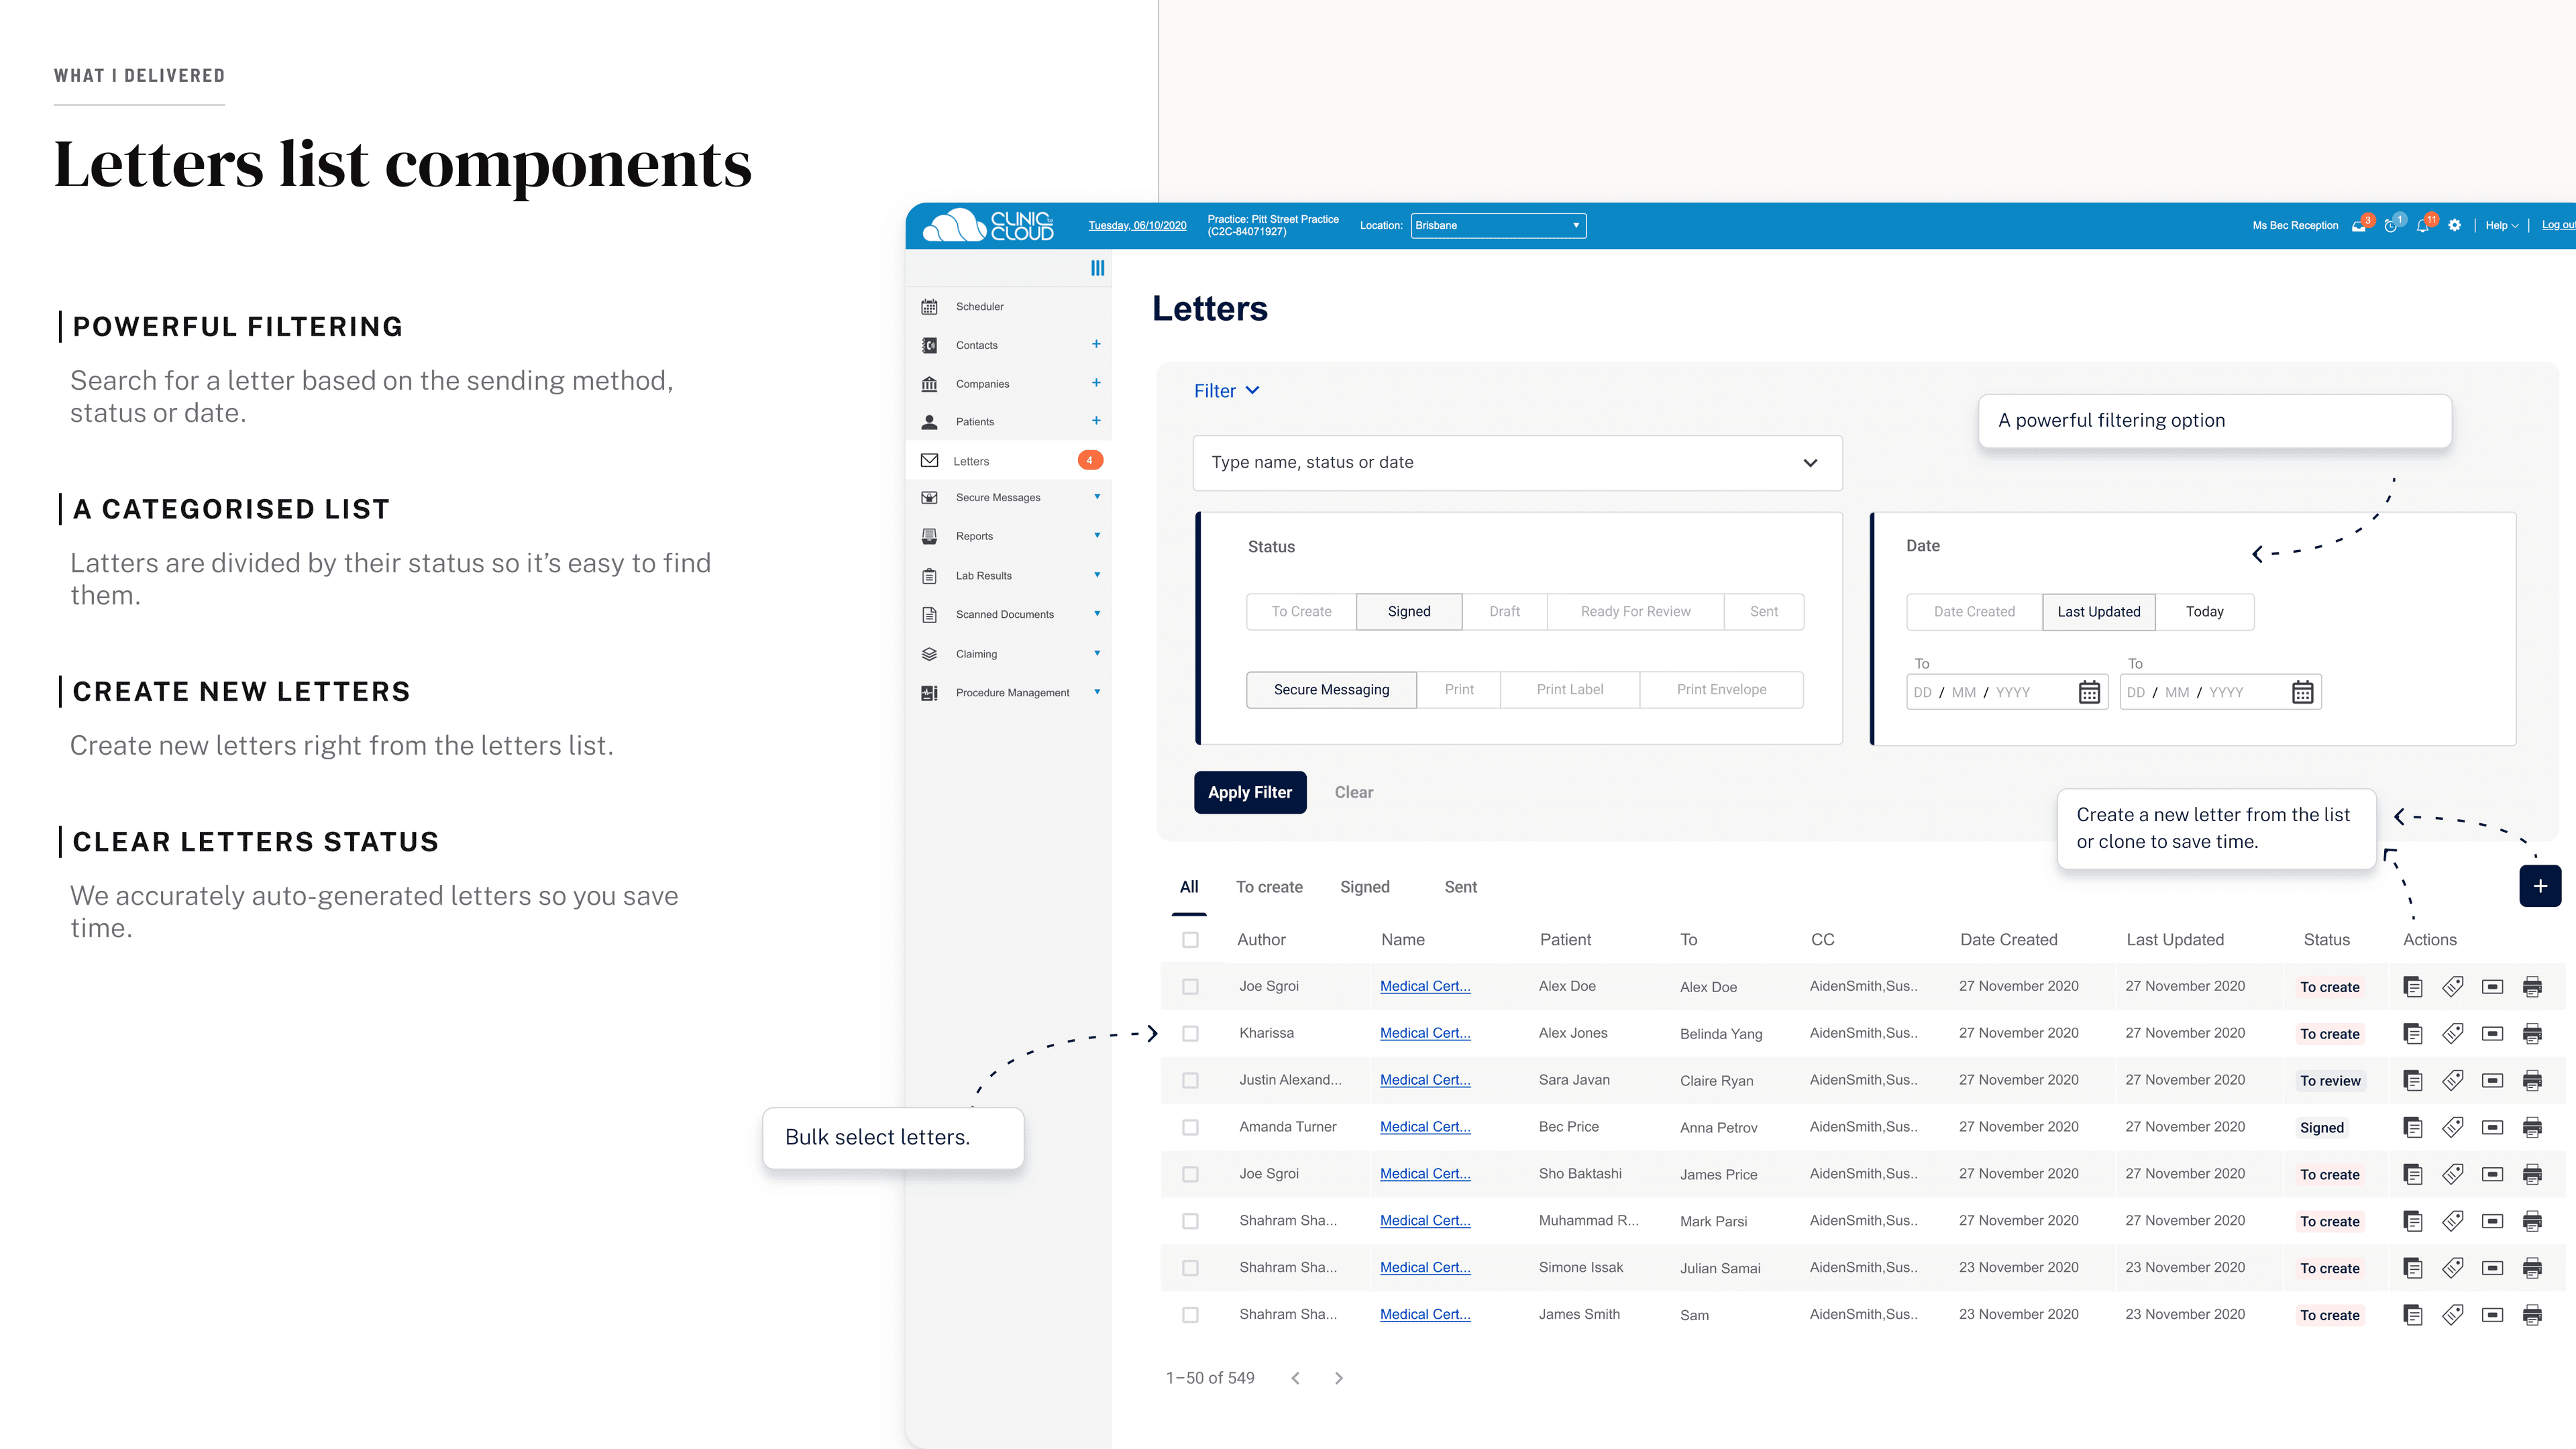Switch to the To create tab
The width and height of the screenshot is (2576, 1449).
coord(1269,887)
